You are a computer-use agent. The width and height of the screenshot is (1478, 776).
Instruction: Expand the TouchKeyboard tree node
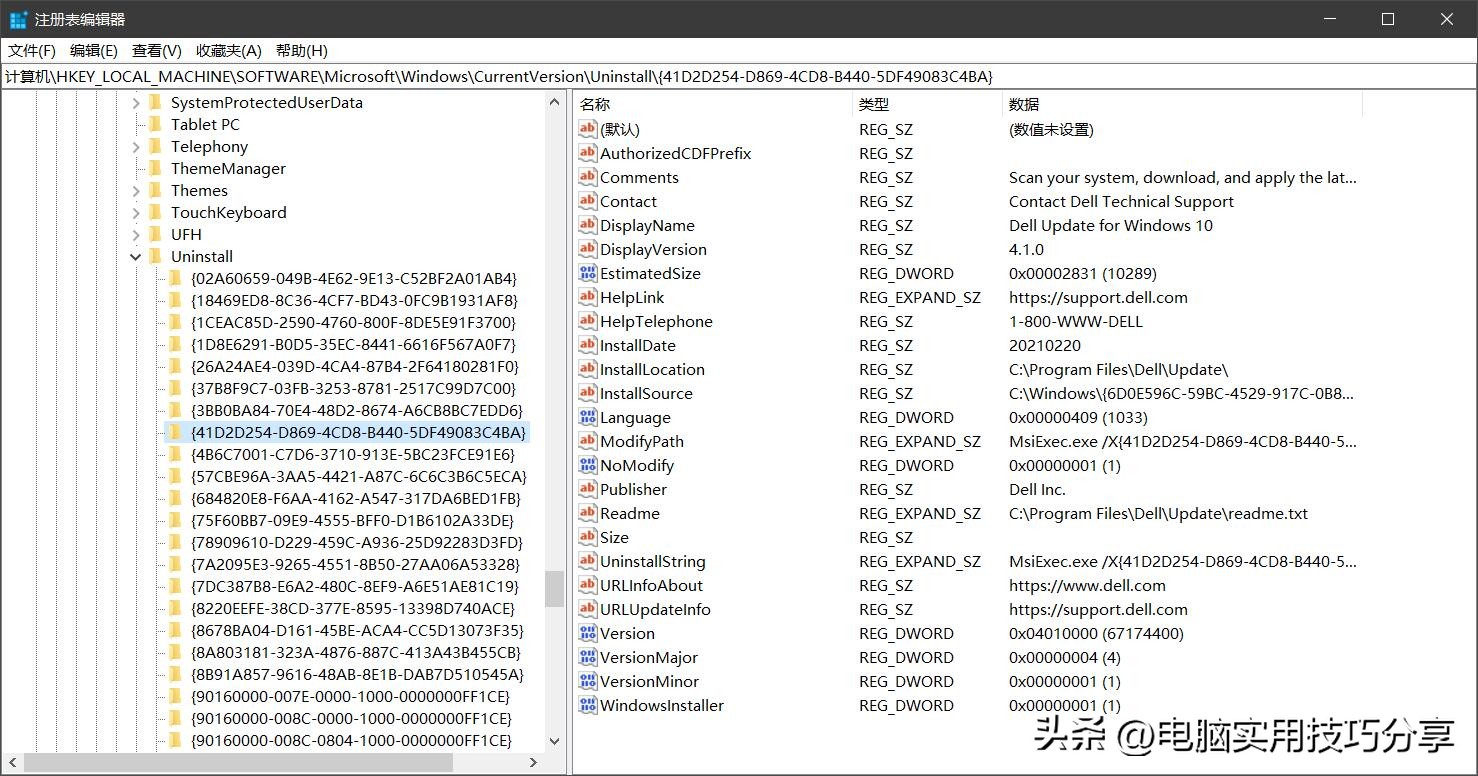click(x=136, y=213)
